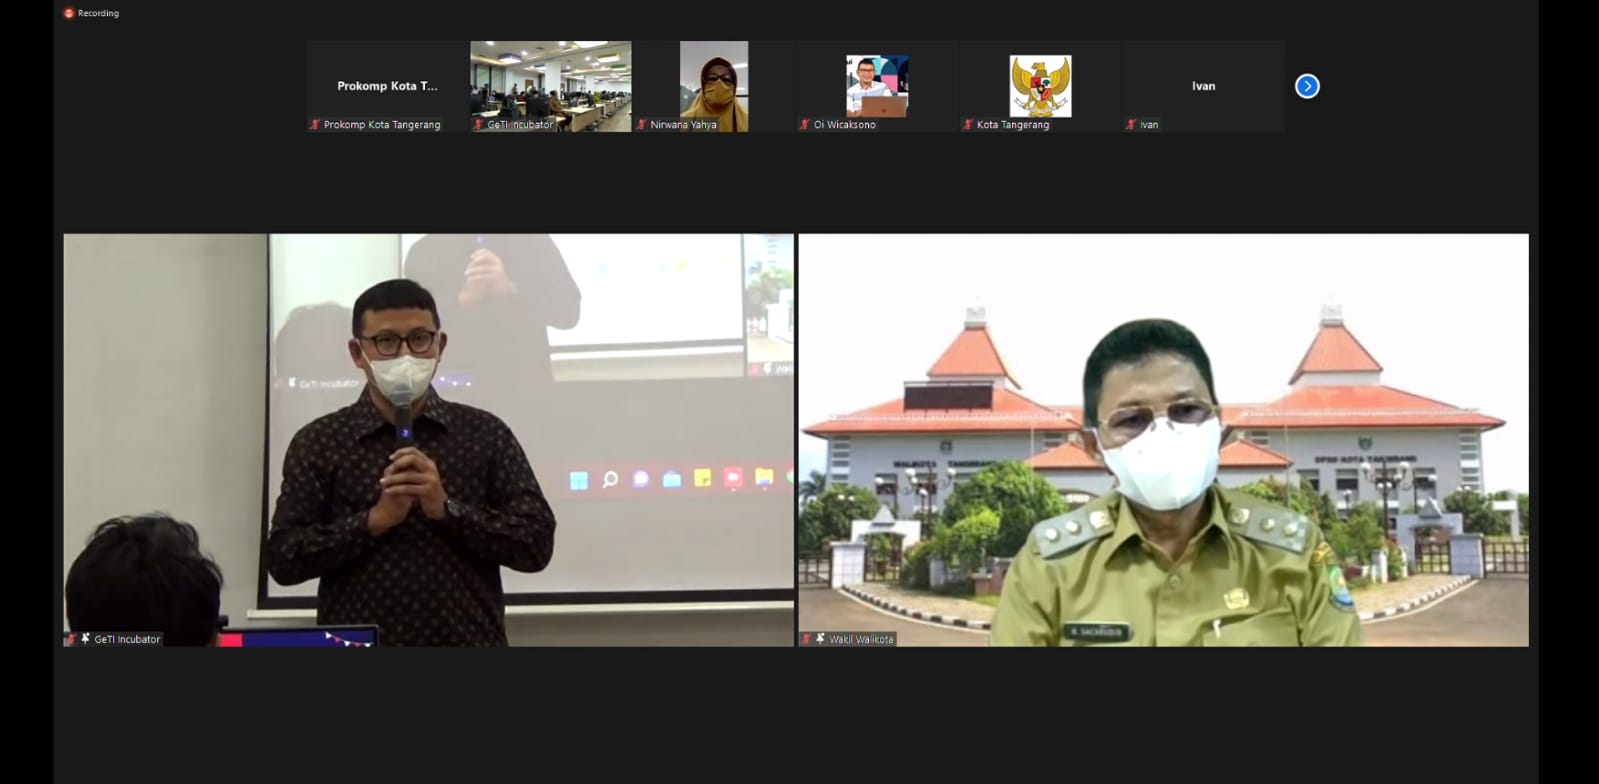Screen dimensions: 1599x784
Task: Click muted mic icon on GeTI Incubator main video
Action: coord(72,639)
